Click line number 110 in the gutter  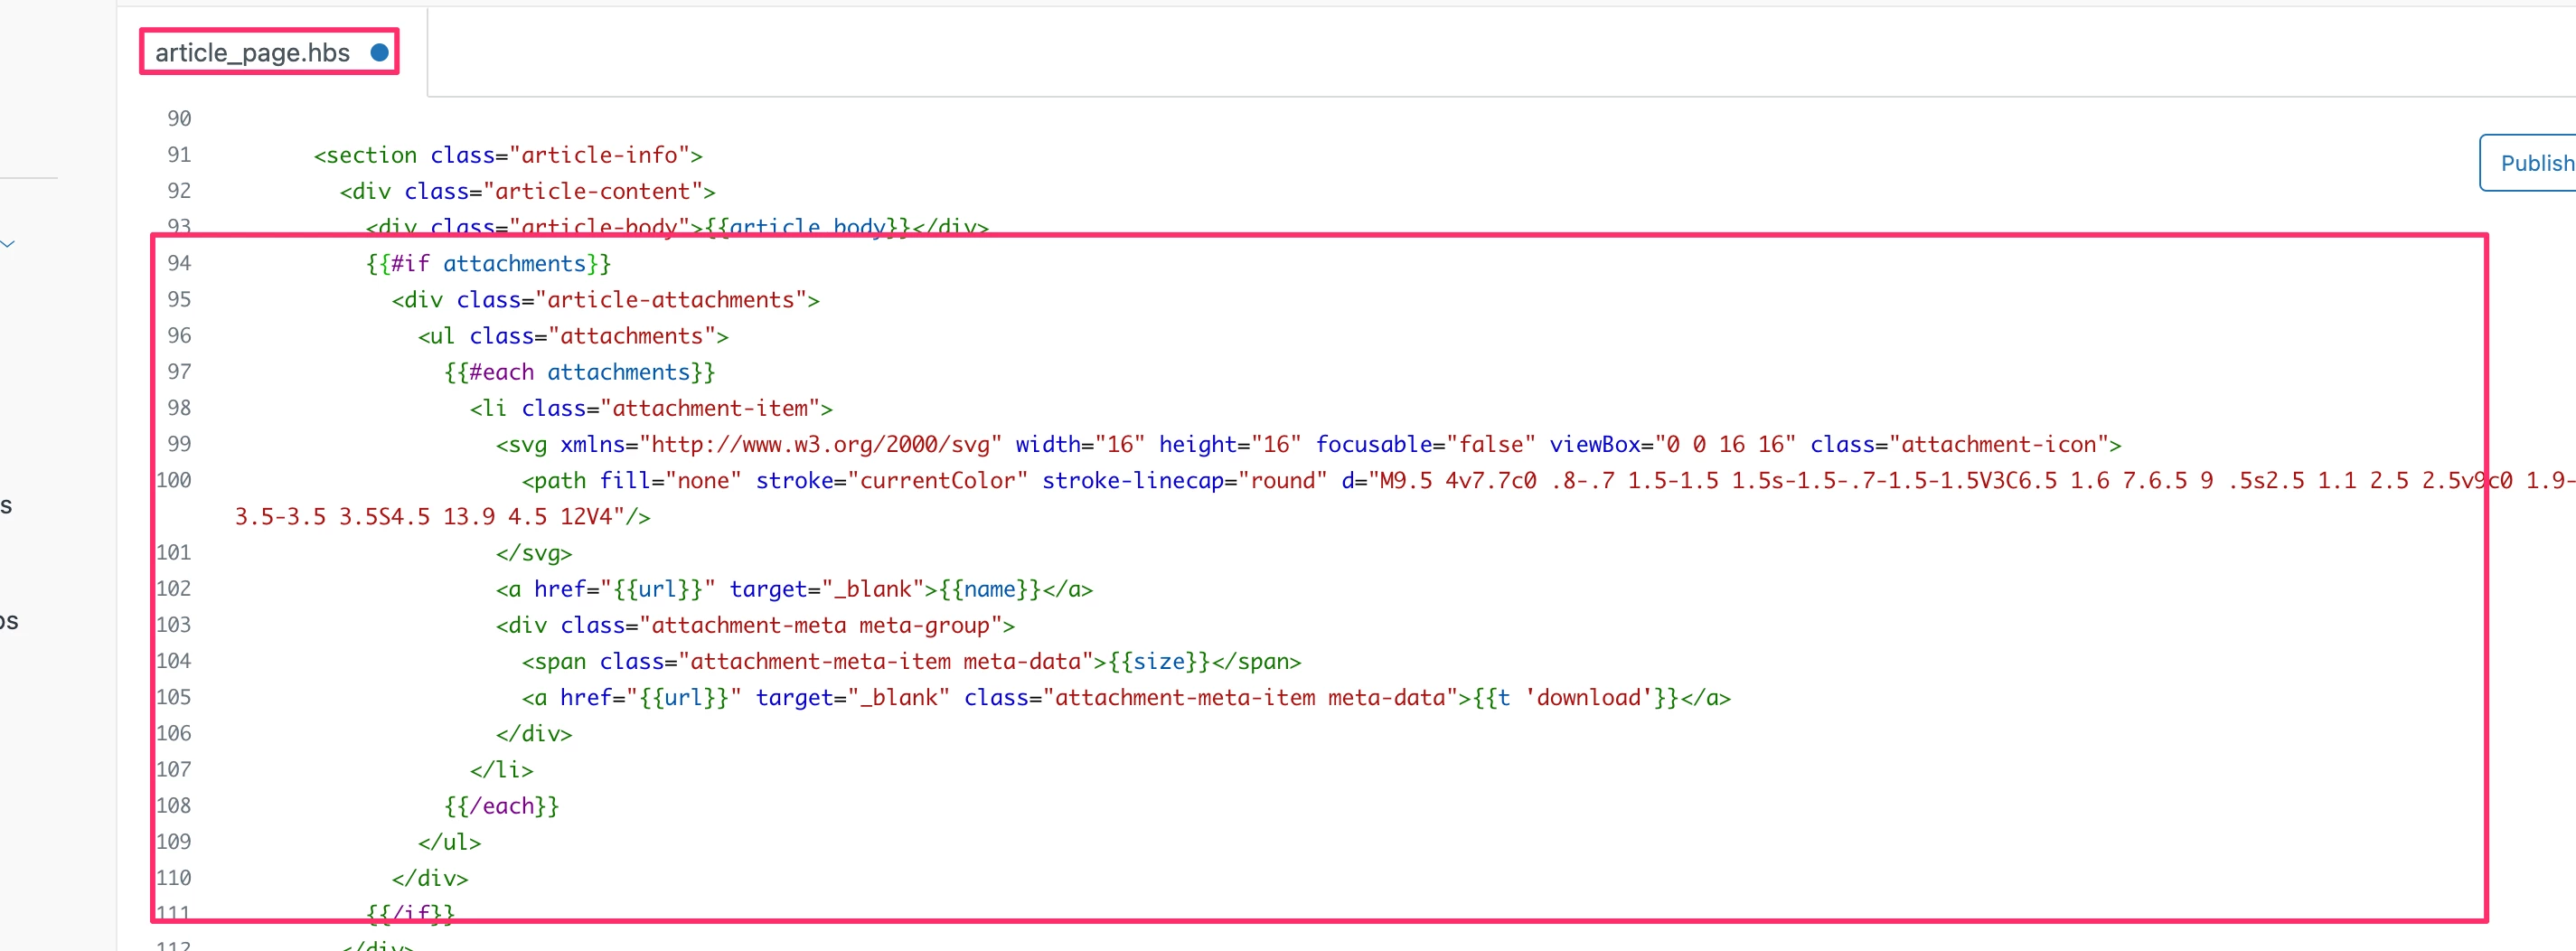(x=174, y=878)
